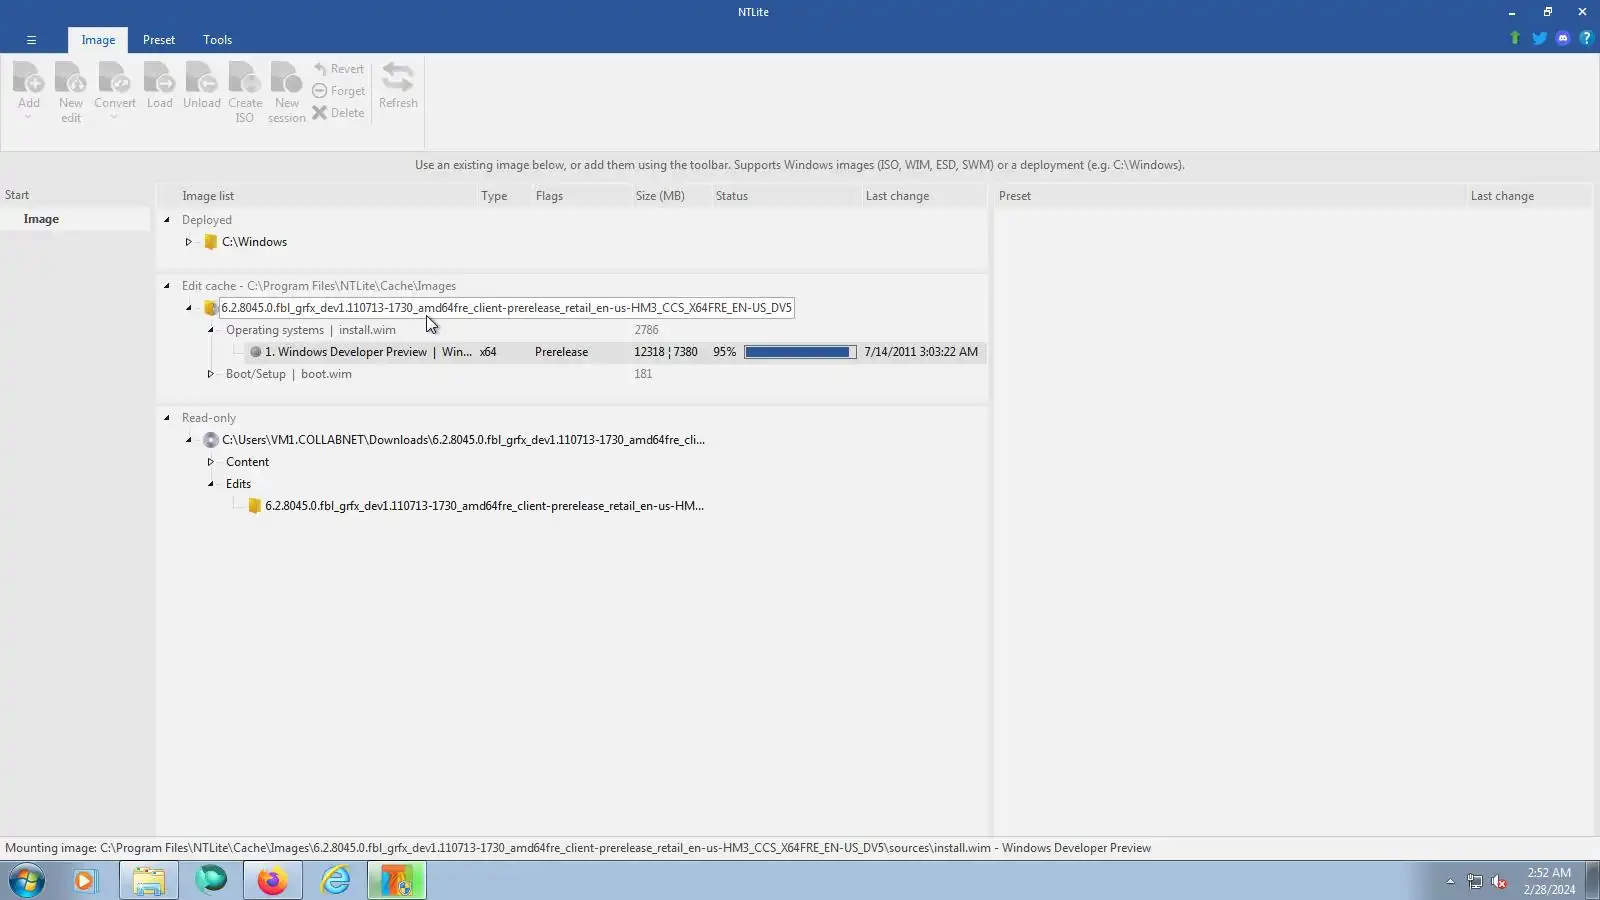Click the Prerelease flag cell

point(561,352)
